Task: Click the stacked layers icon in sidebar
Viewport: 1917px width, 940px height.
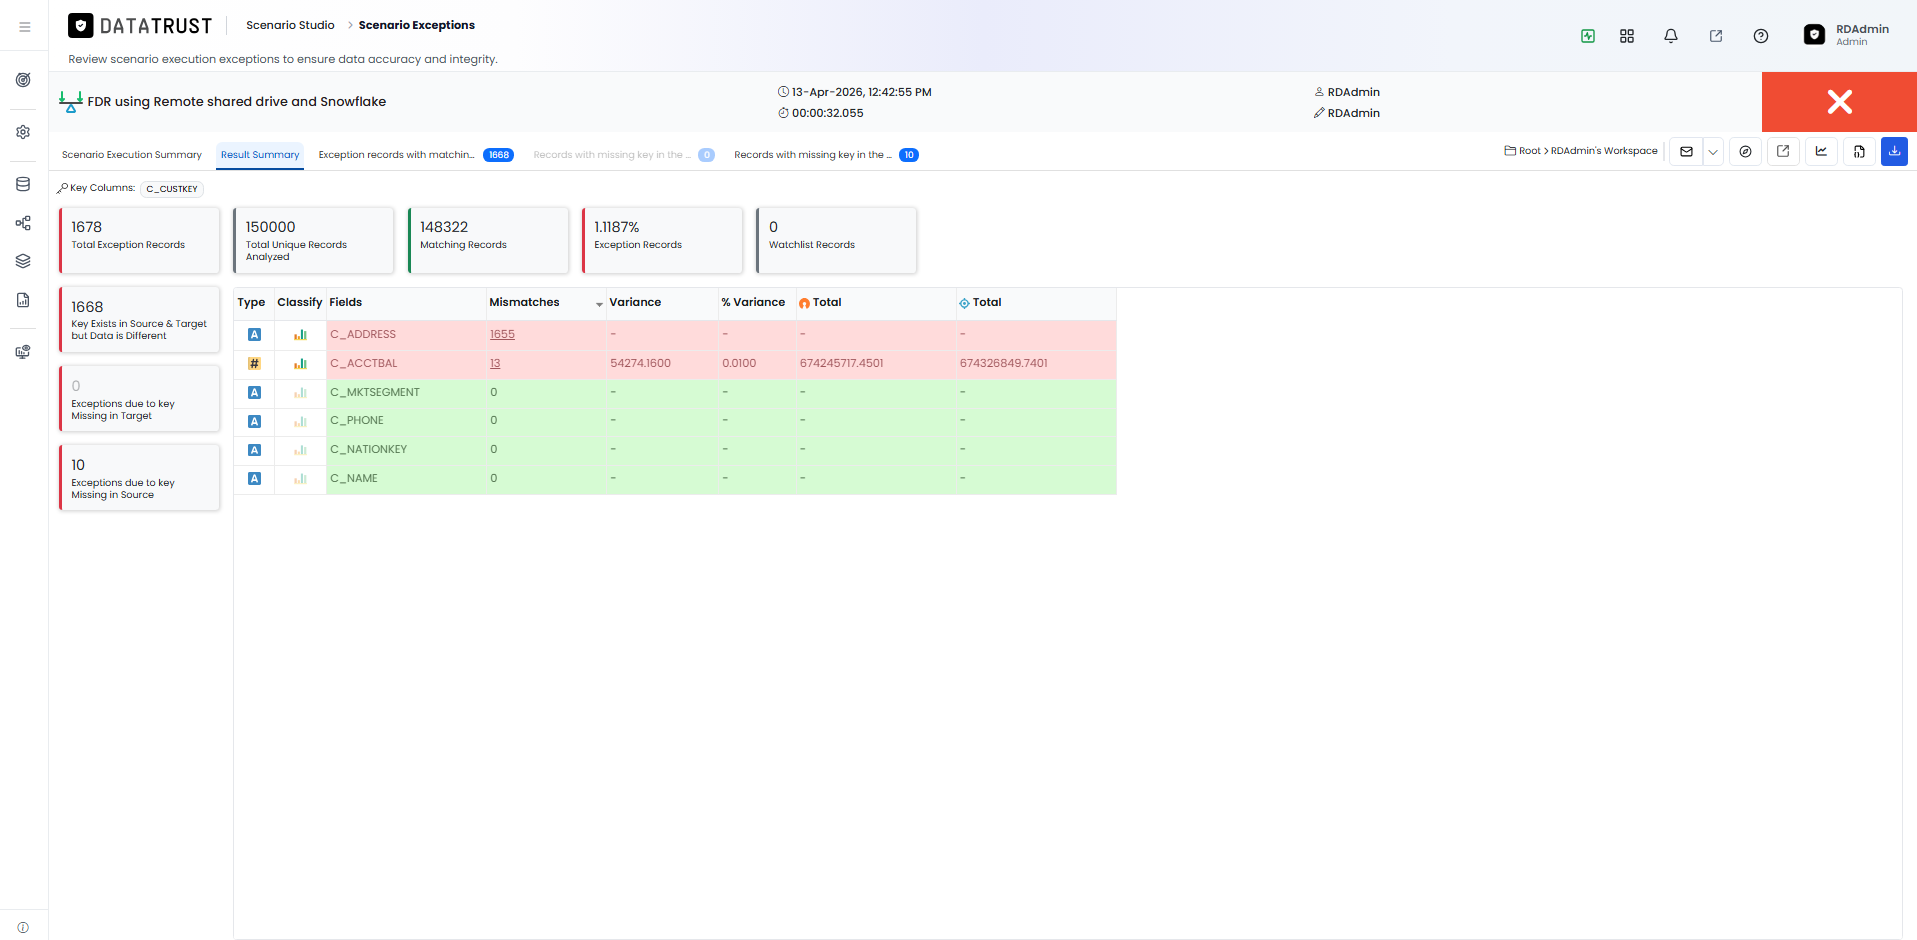Action: coord(23,261)
